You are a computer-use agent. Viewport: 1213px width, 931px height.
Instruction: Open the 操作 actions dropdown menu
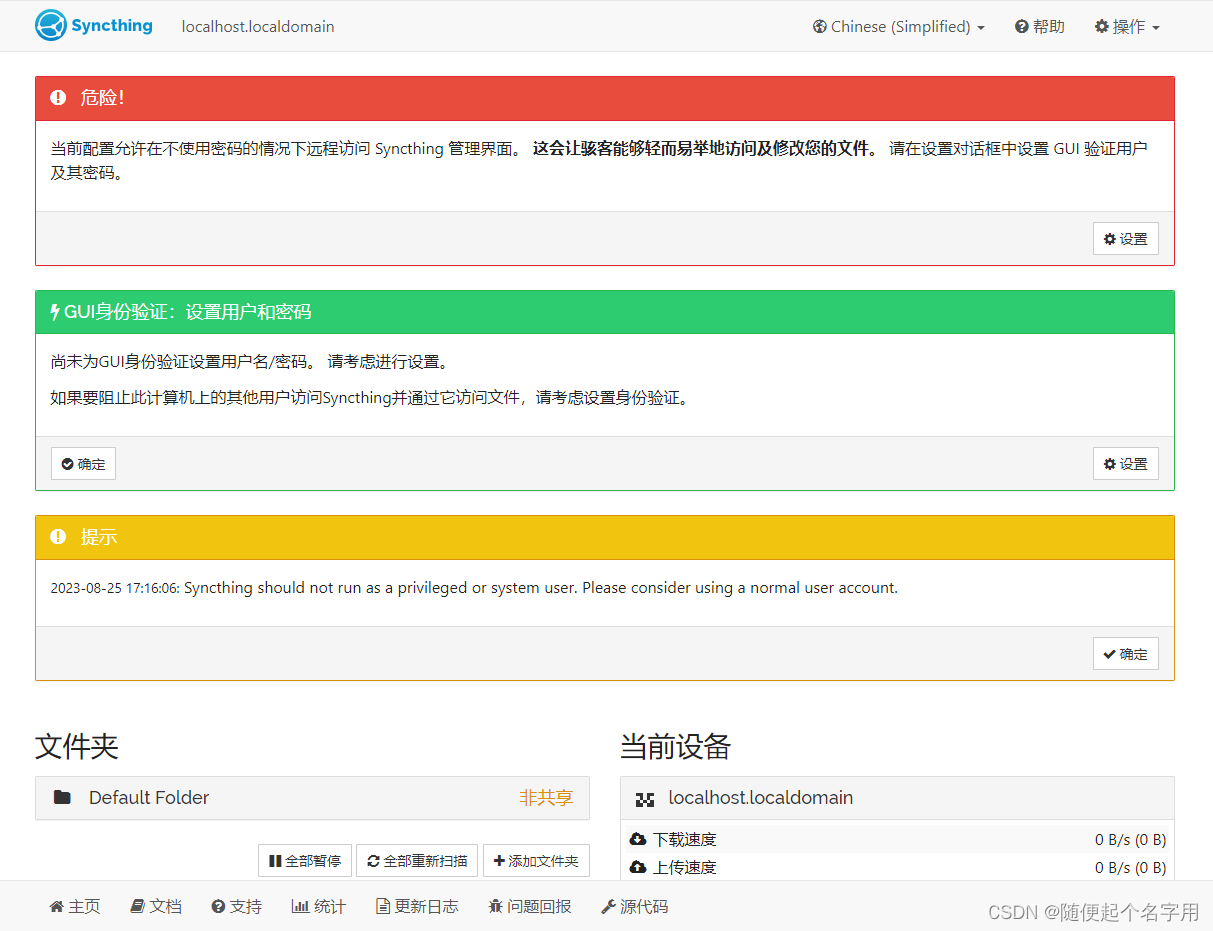pyautogui.click(x=1127, y=27)
